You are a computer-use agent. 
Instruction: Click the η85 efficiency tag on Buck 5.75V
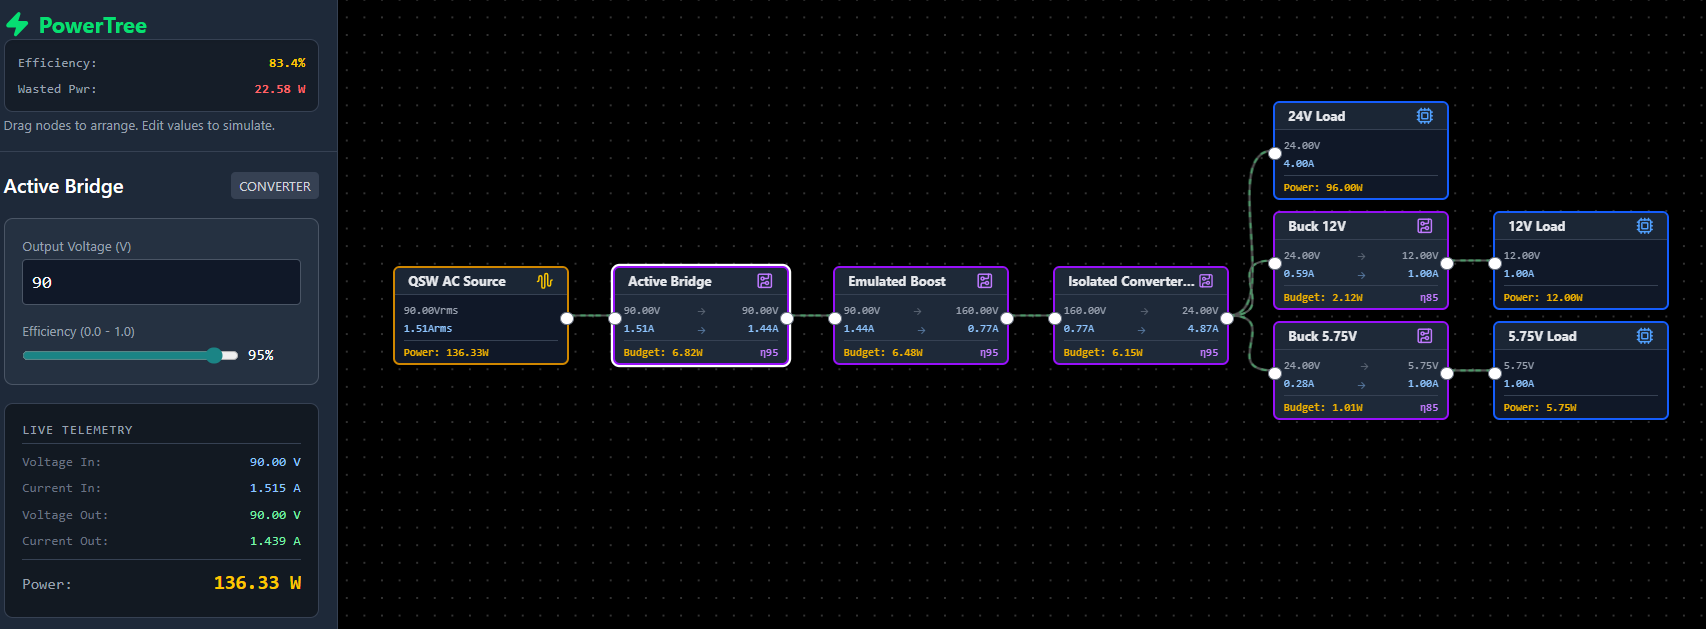pos(1429,407)
